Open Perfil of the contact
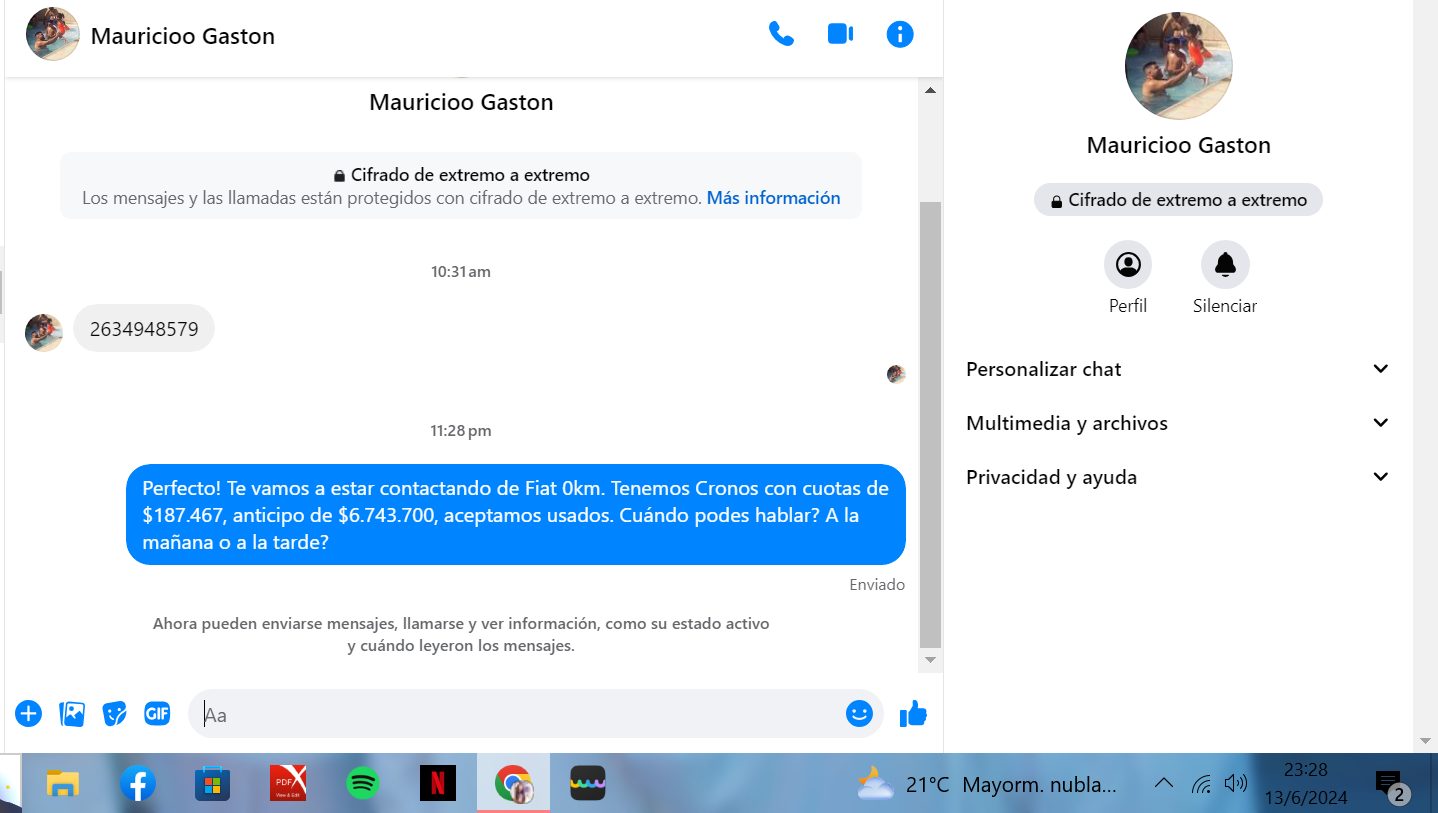This screenshot has width=1438, height=813. point(1128,266)
